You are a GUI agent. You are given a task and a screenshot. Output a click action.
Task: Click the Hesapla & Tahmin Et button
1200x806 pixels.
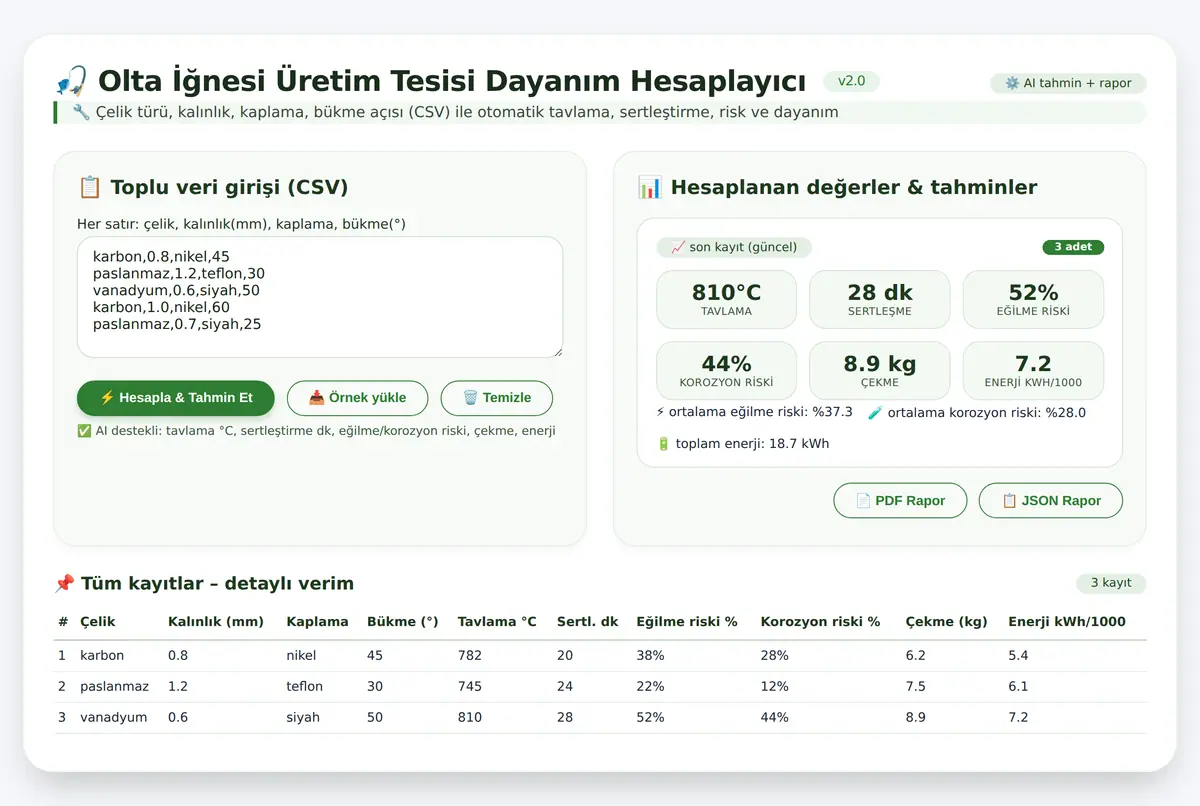(x=175, y=398)
